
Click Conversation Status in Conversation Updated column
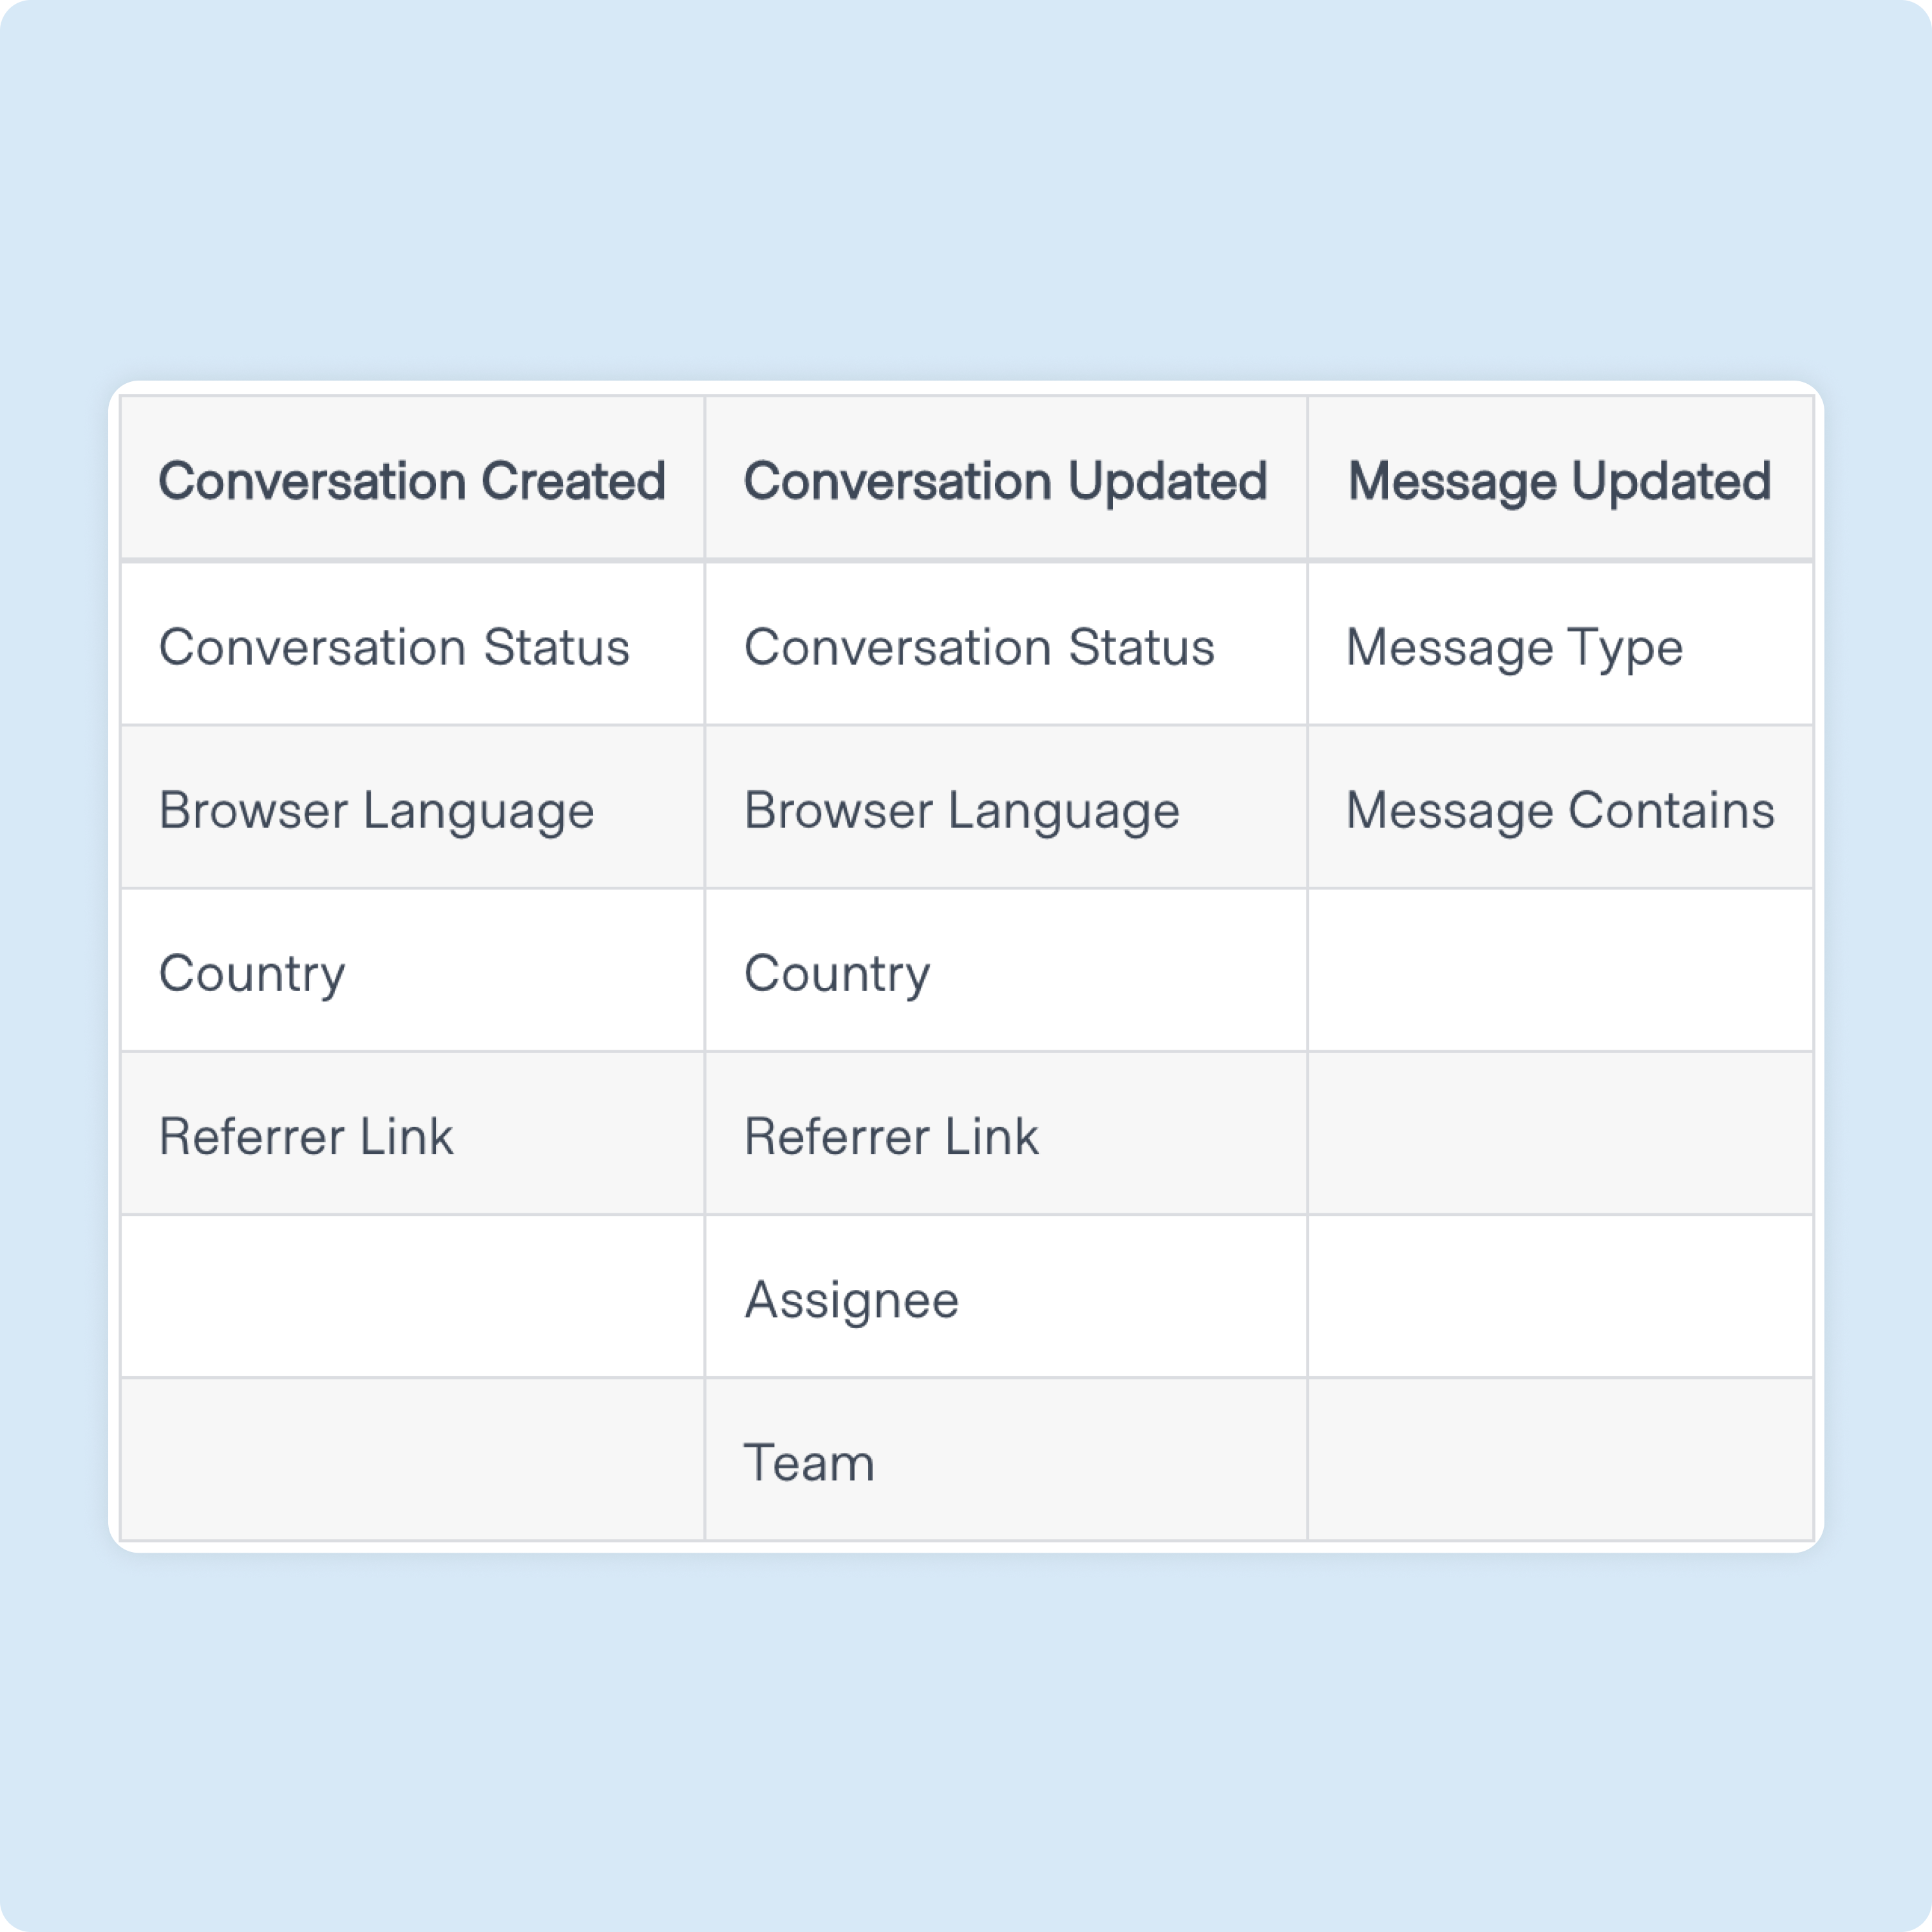click(978, 647)
